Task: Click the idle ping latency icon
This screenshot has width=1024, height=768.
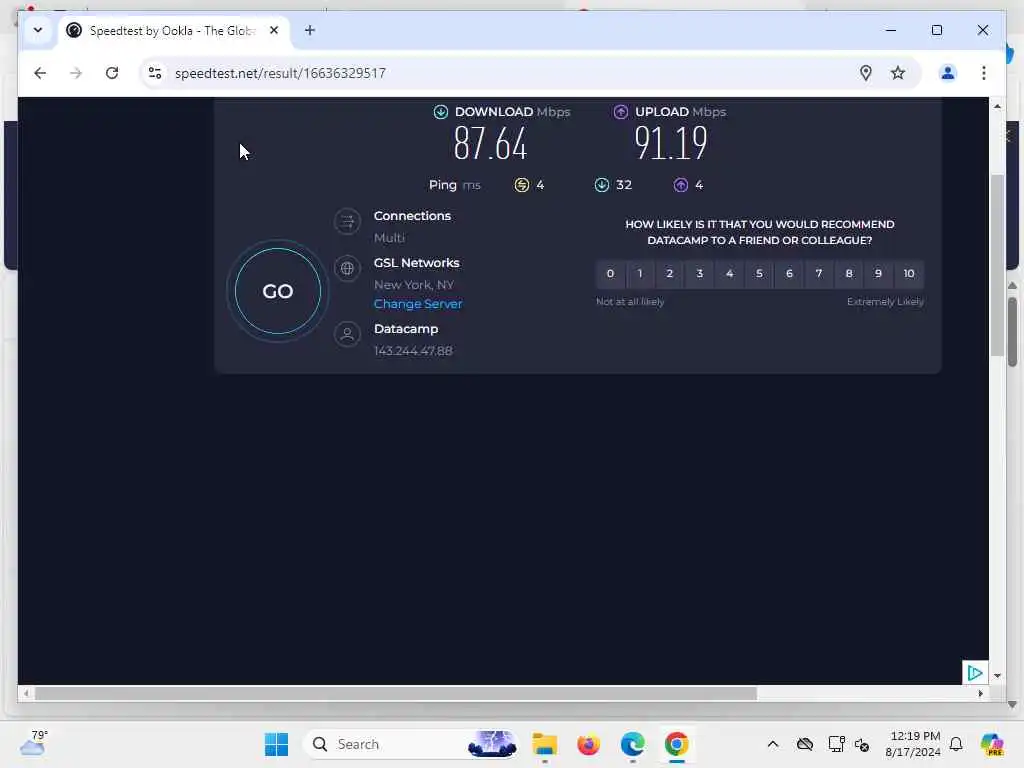Action: point(521,185)
